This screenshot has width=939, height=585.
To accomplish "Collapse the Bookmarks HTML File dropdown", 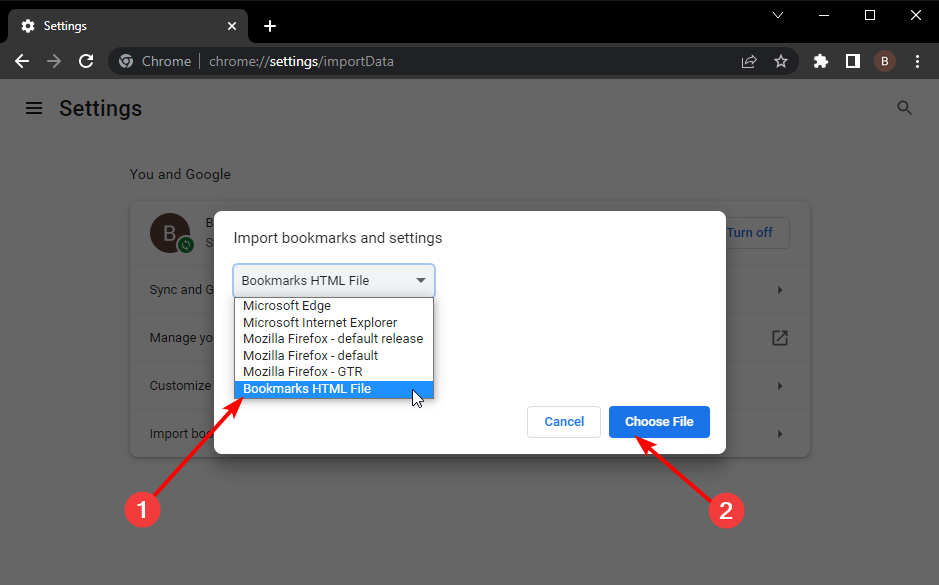I will pos(334,280).
